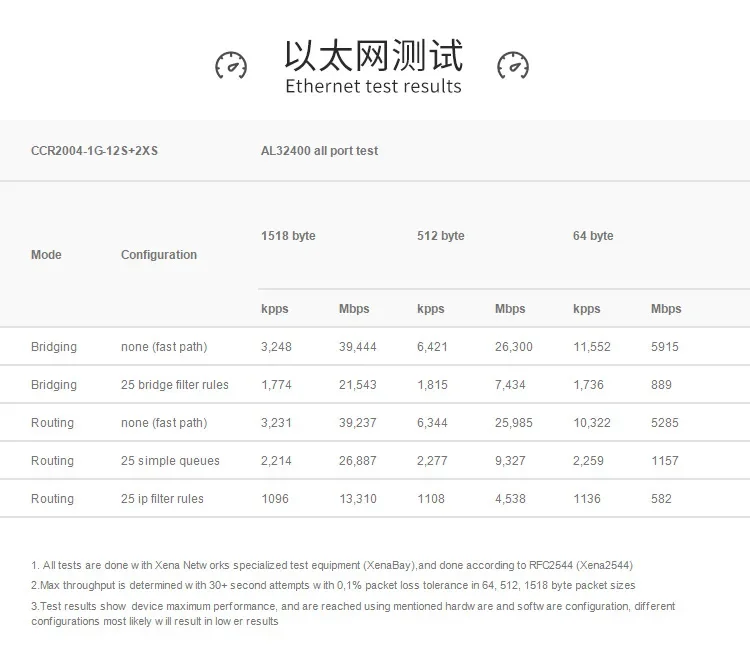Screen dimensions: 750x669
Task: Click the value 1136
Action: (x=587, y=499)
